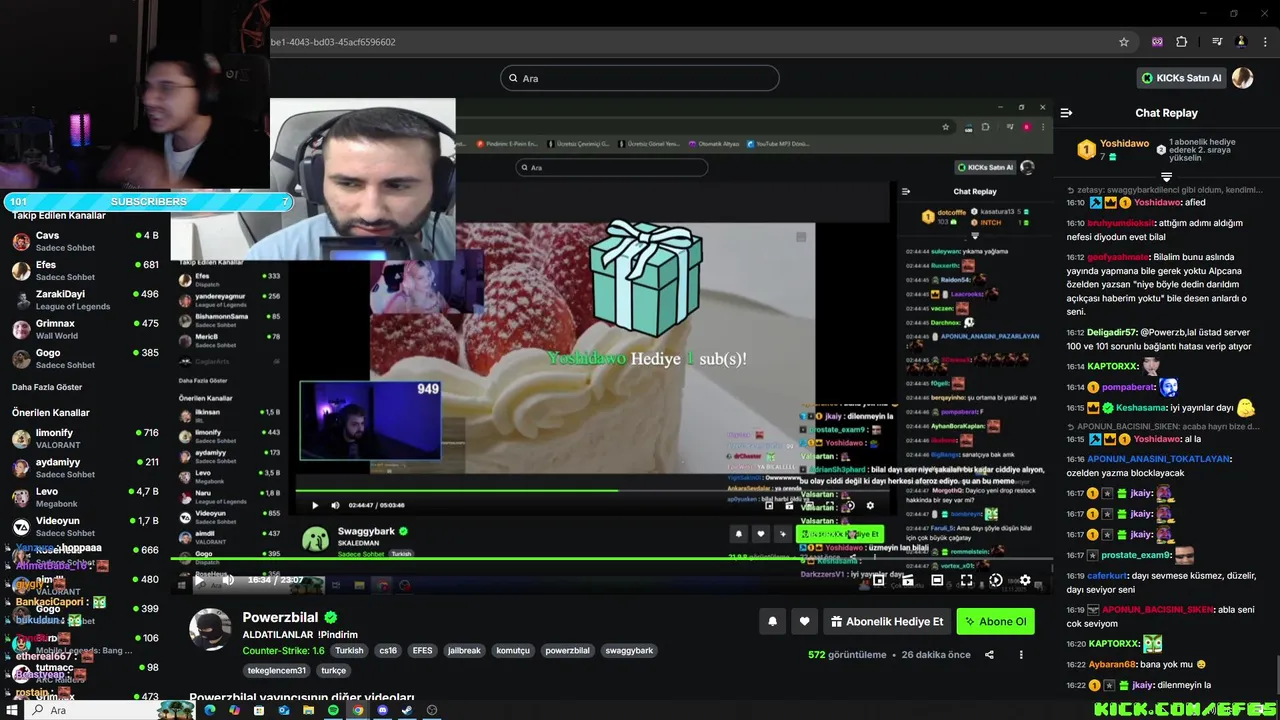Select the tekeglencem31 tag
The height and width of the screenshot is (720, 1280).
[x=277, y=670]
